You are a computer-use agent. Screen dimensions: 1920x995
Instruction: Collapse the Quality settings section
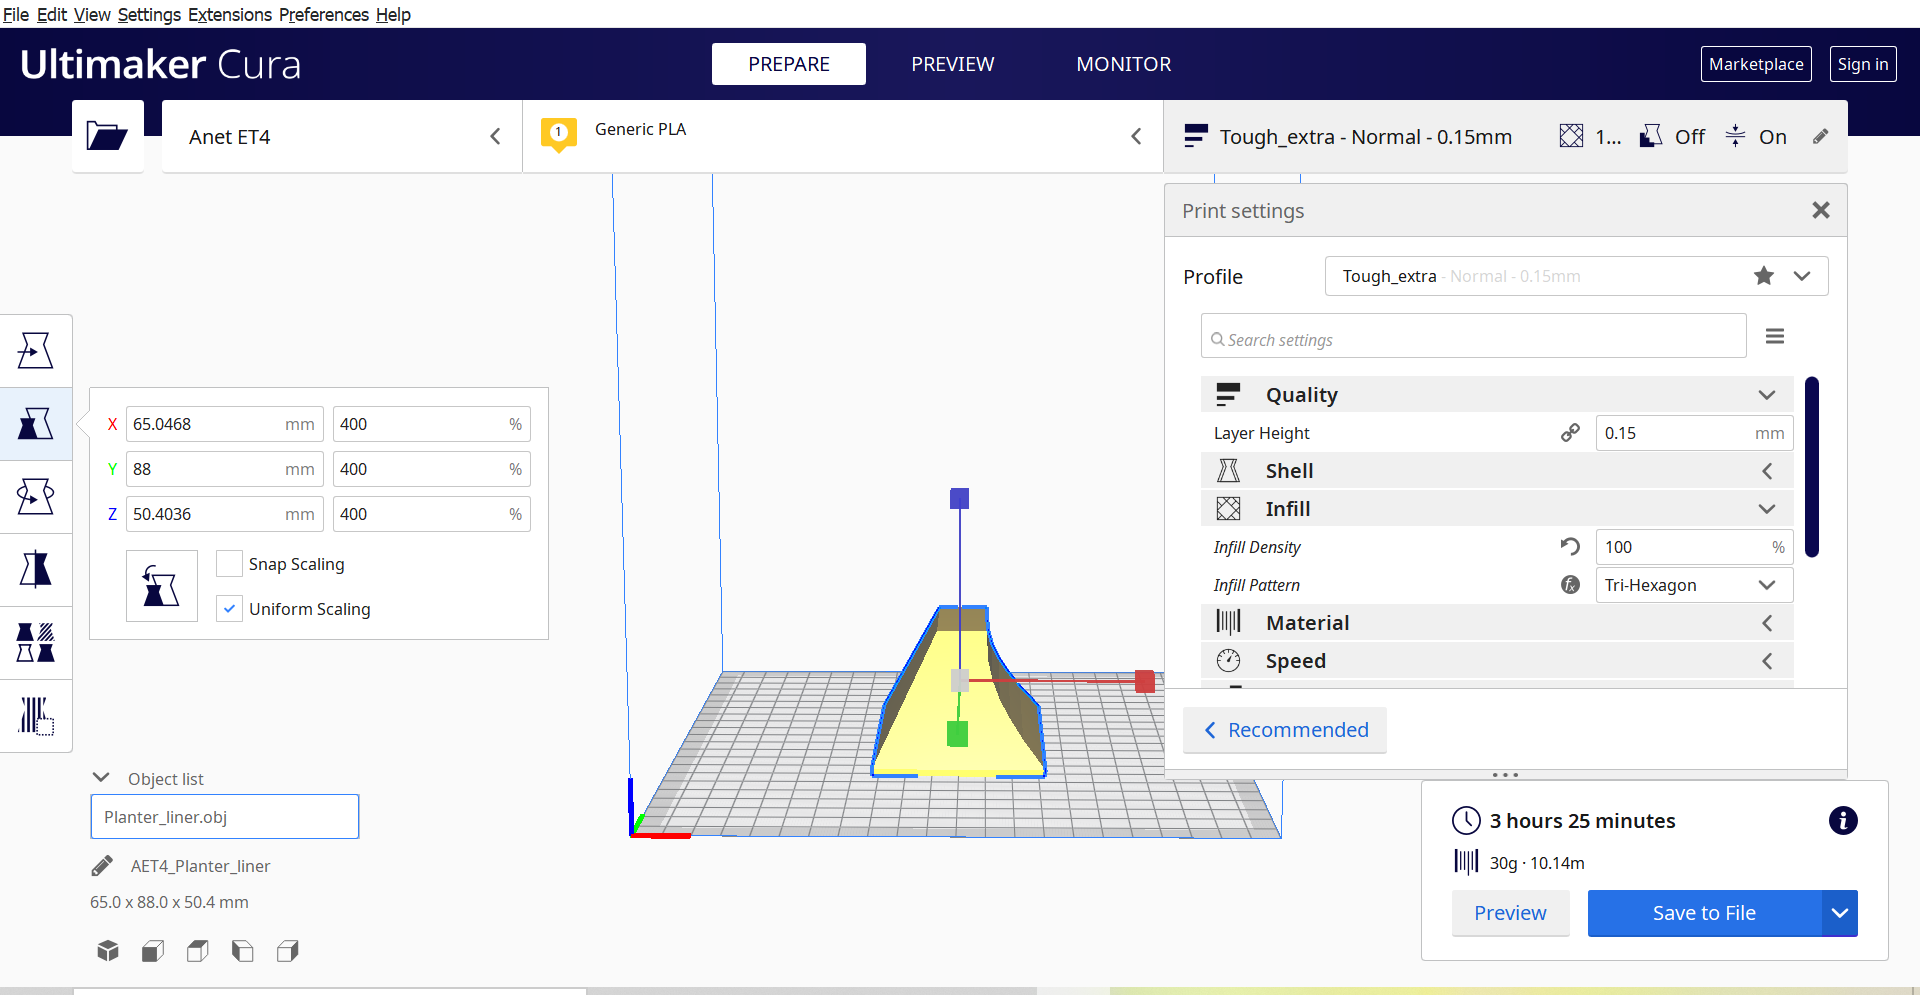[1497, 395]
